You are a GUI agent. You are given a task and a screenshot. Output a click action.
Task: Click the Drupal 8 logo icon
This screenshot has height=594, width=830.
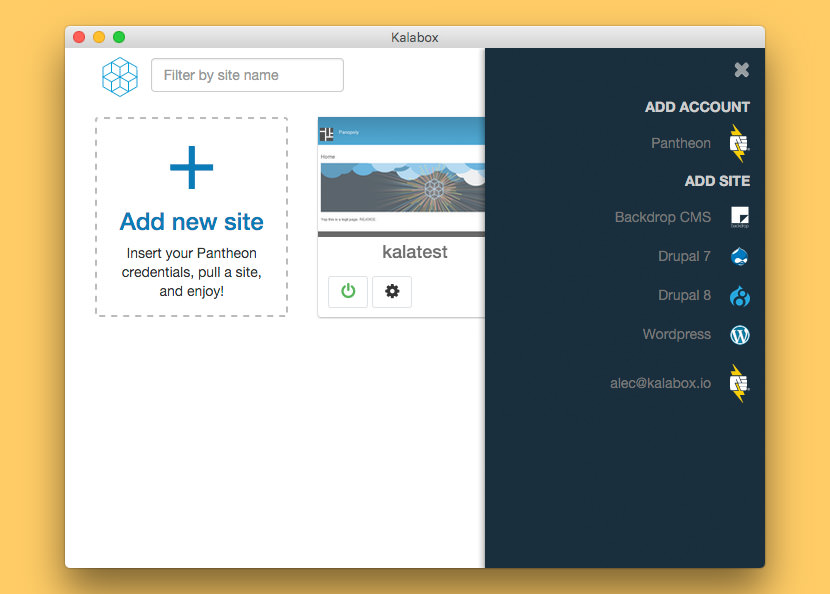(x=739, y=296)
